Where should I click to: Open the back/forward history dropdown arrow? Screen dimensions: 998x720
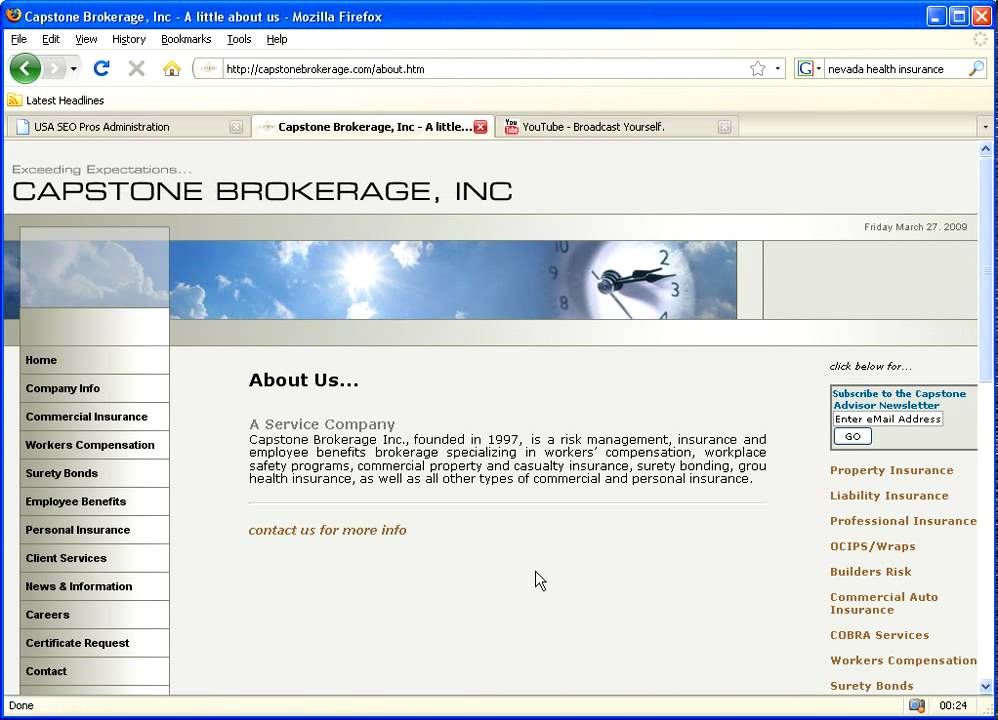(x=74, y=68)
